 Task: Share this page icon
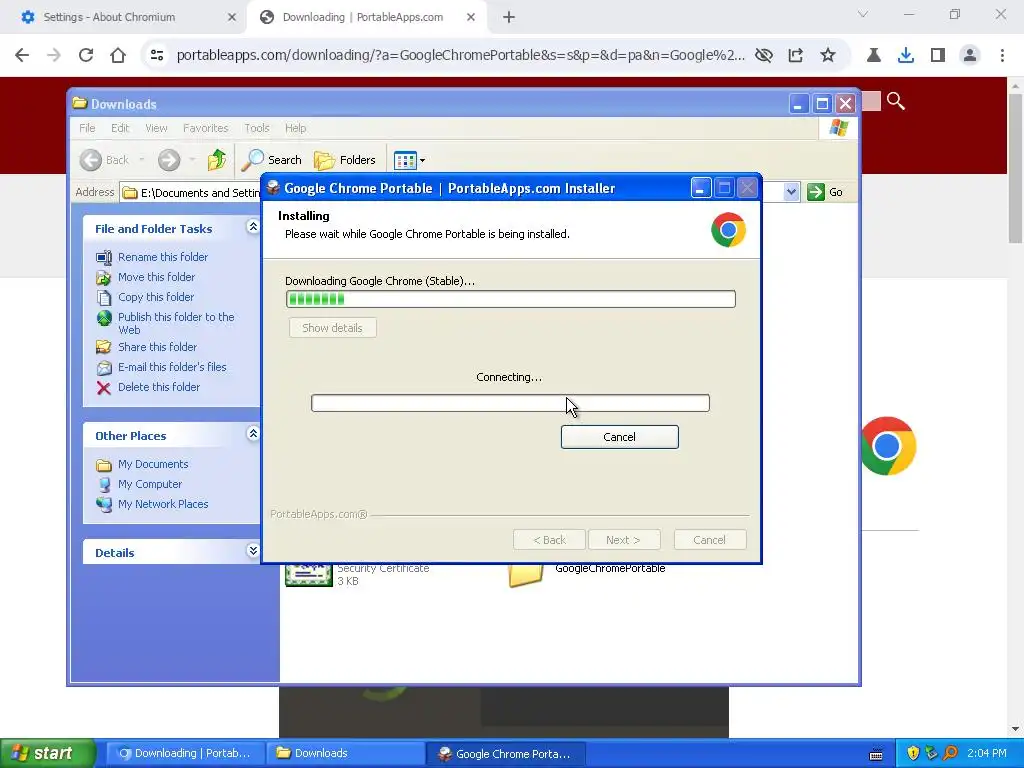click(795, 55)
